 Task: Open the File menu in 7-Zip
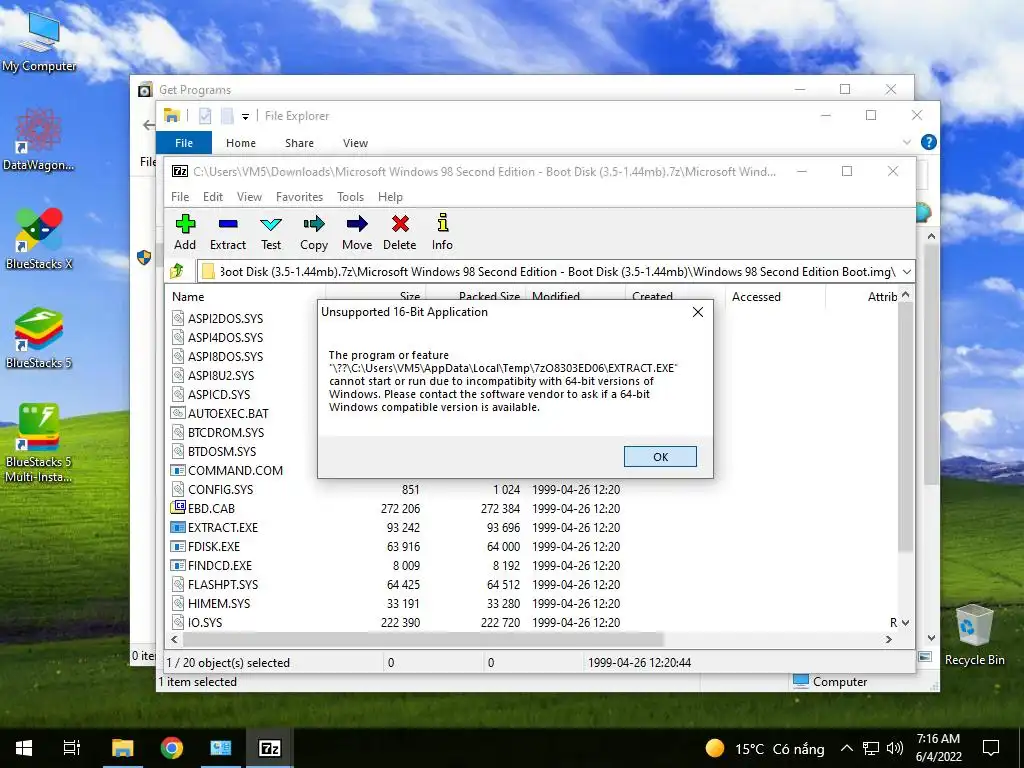pyautogui.click(x=180, y=197)
